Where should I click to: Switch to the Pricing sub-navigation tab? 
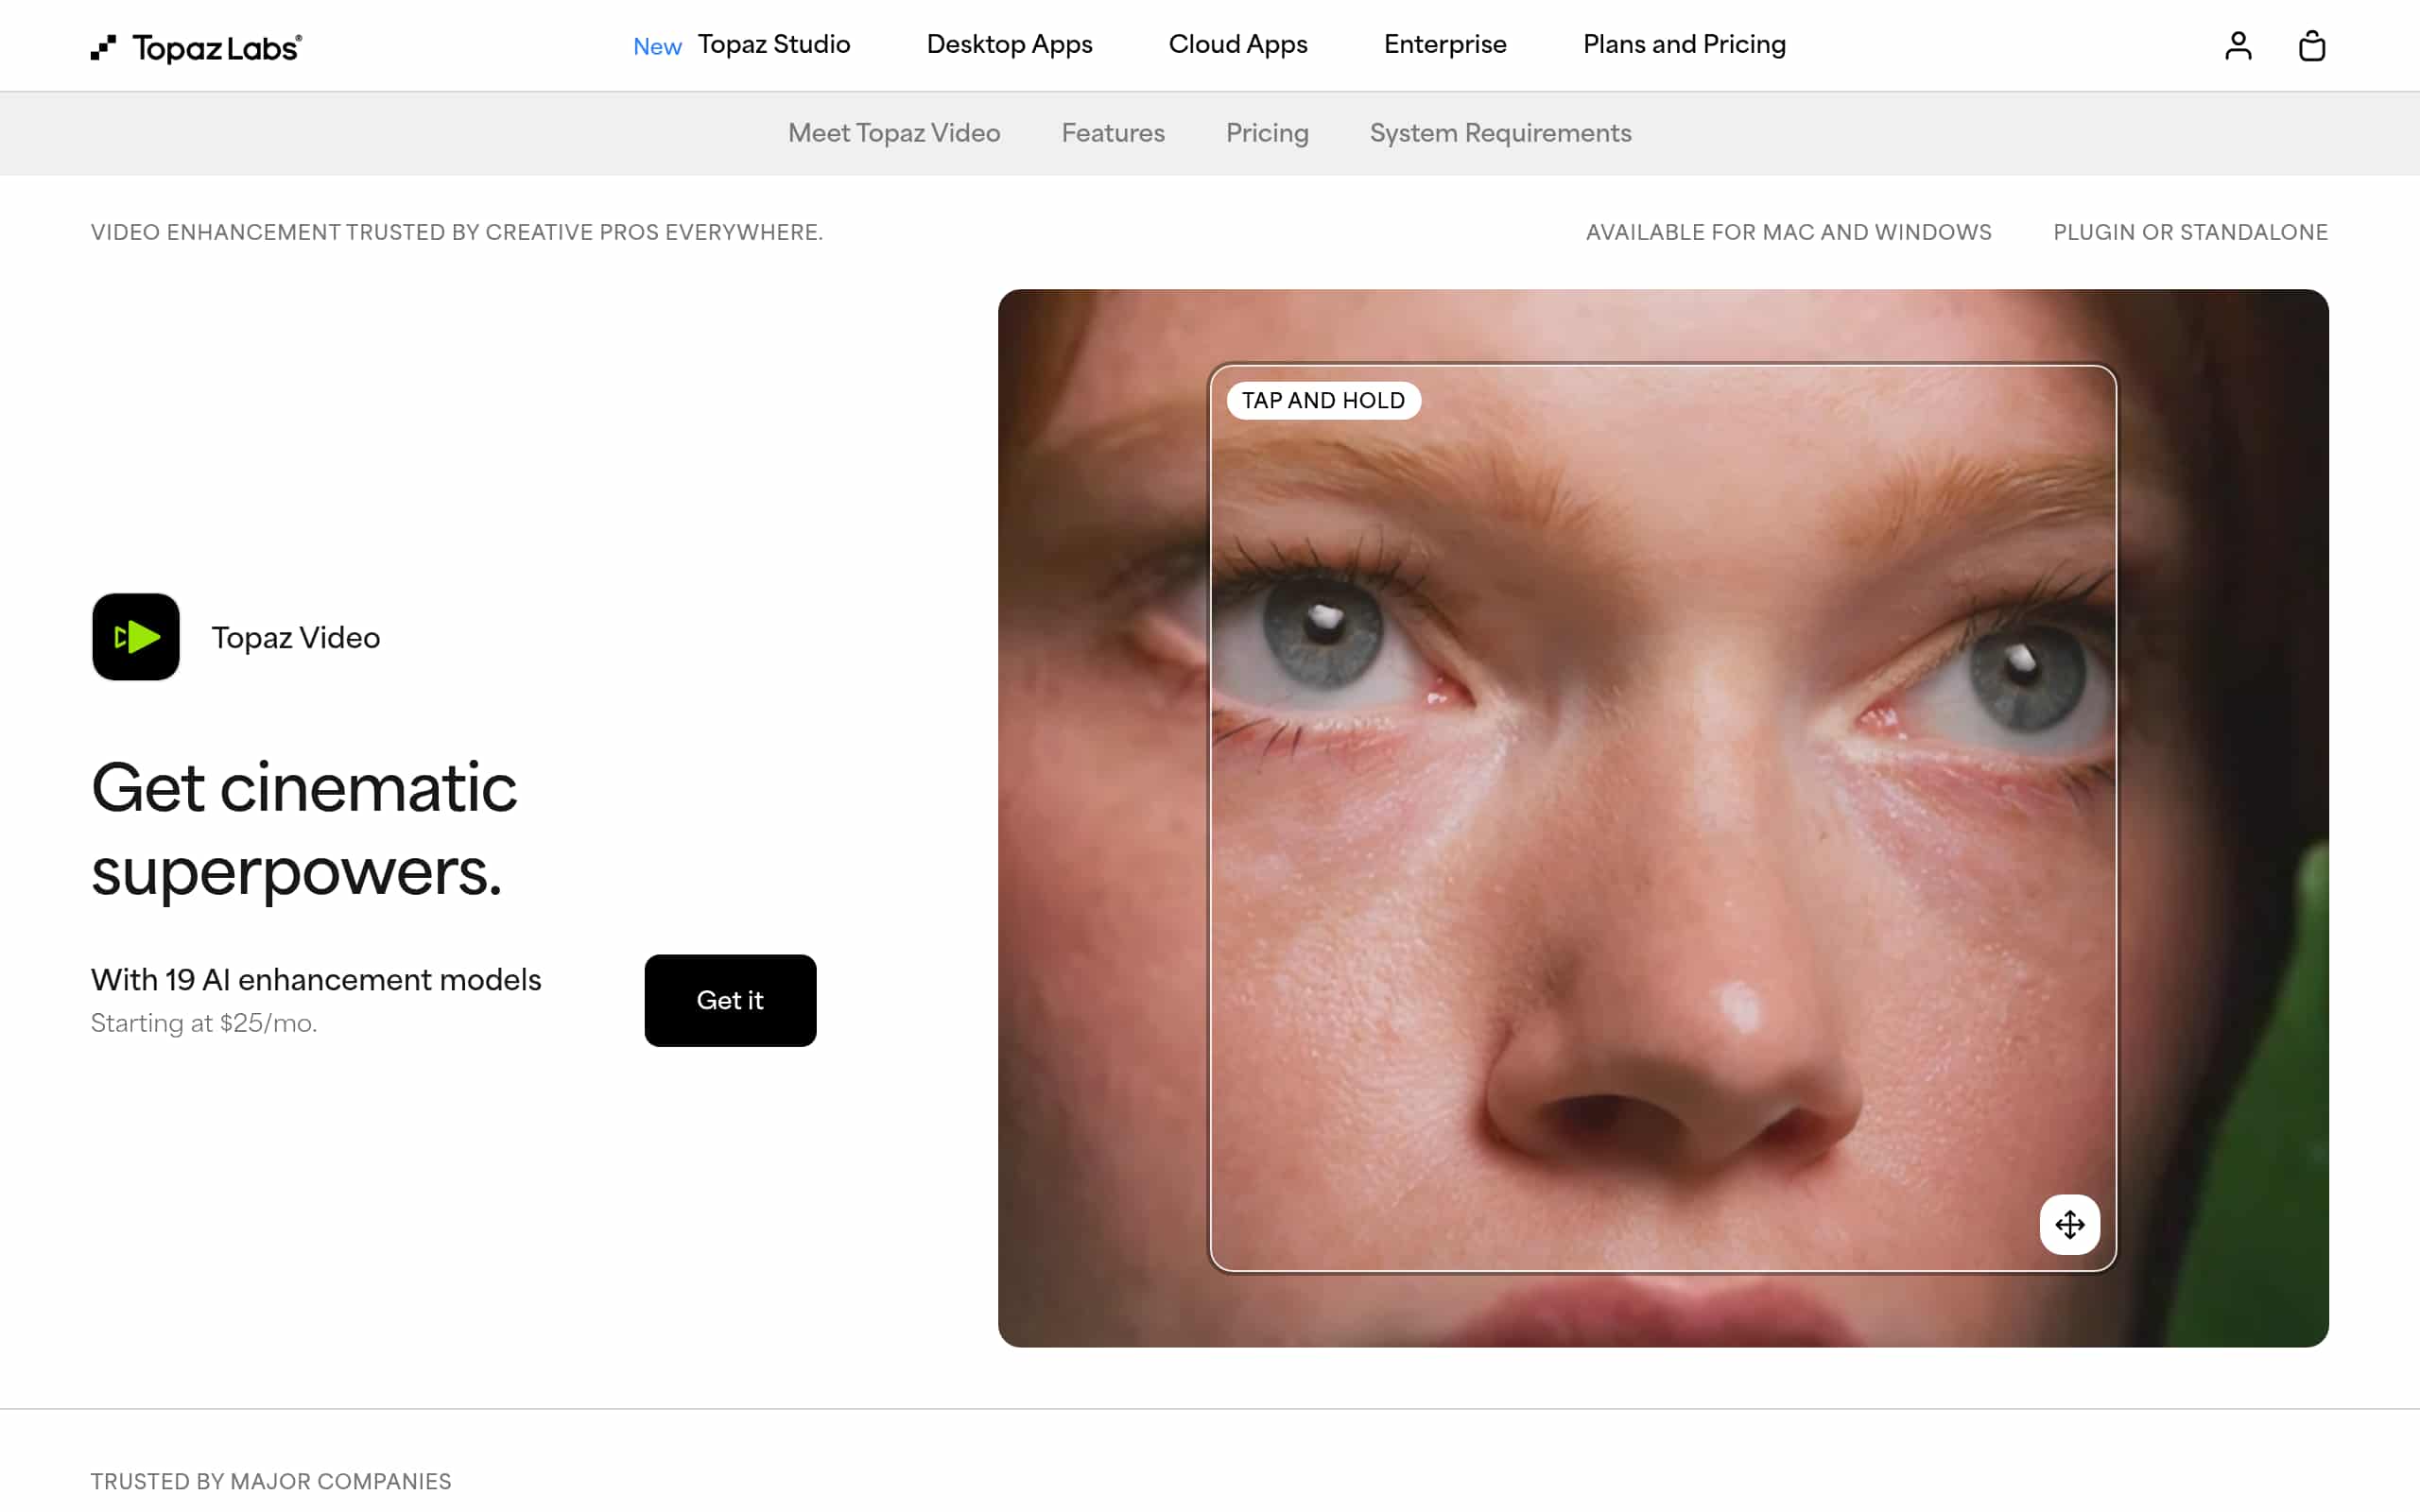1266,133
